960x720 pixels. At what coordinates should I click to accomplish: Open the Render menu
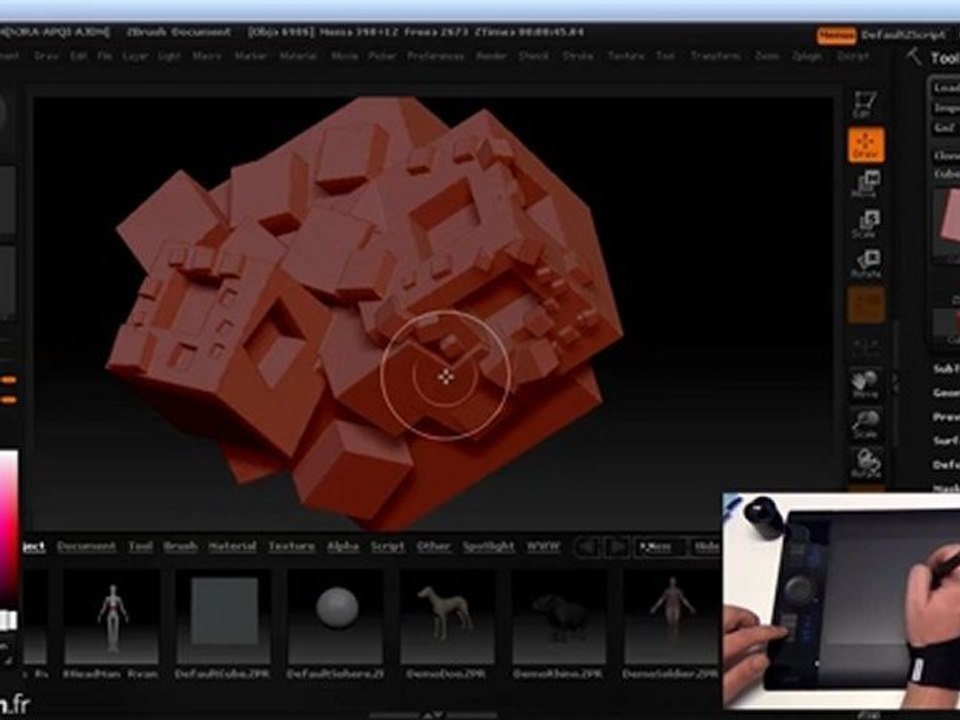(491, 56)
